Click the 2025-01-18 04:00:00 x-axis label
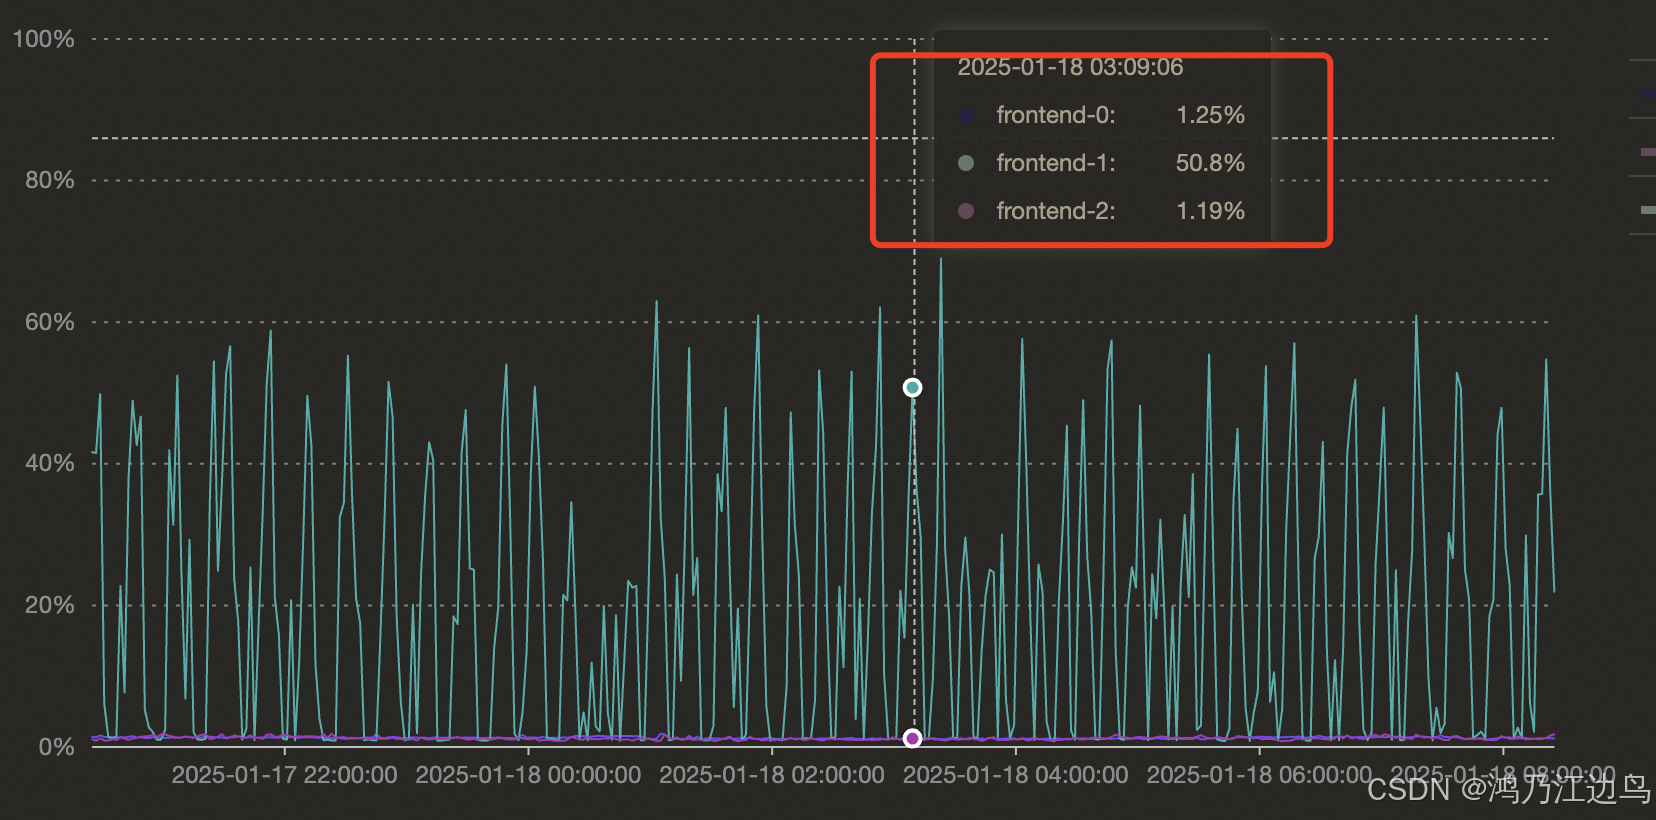Image resolution: width=1656 pixels, height=820 pixels. tap(1015, 775)
